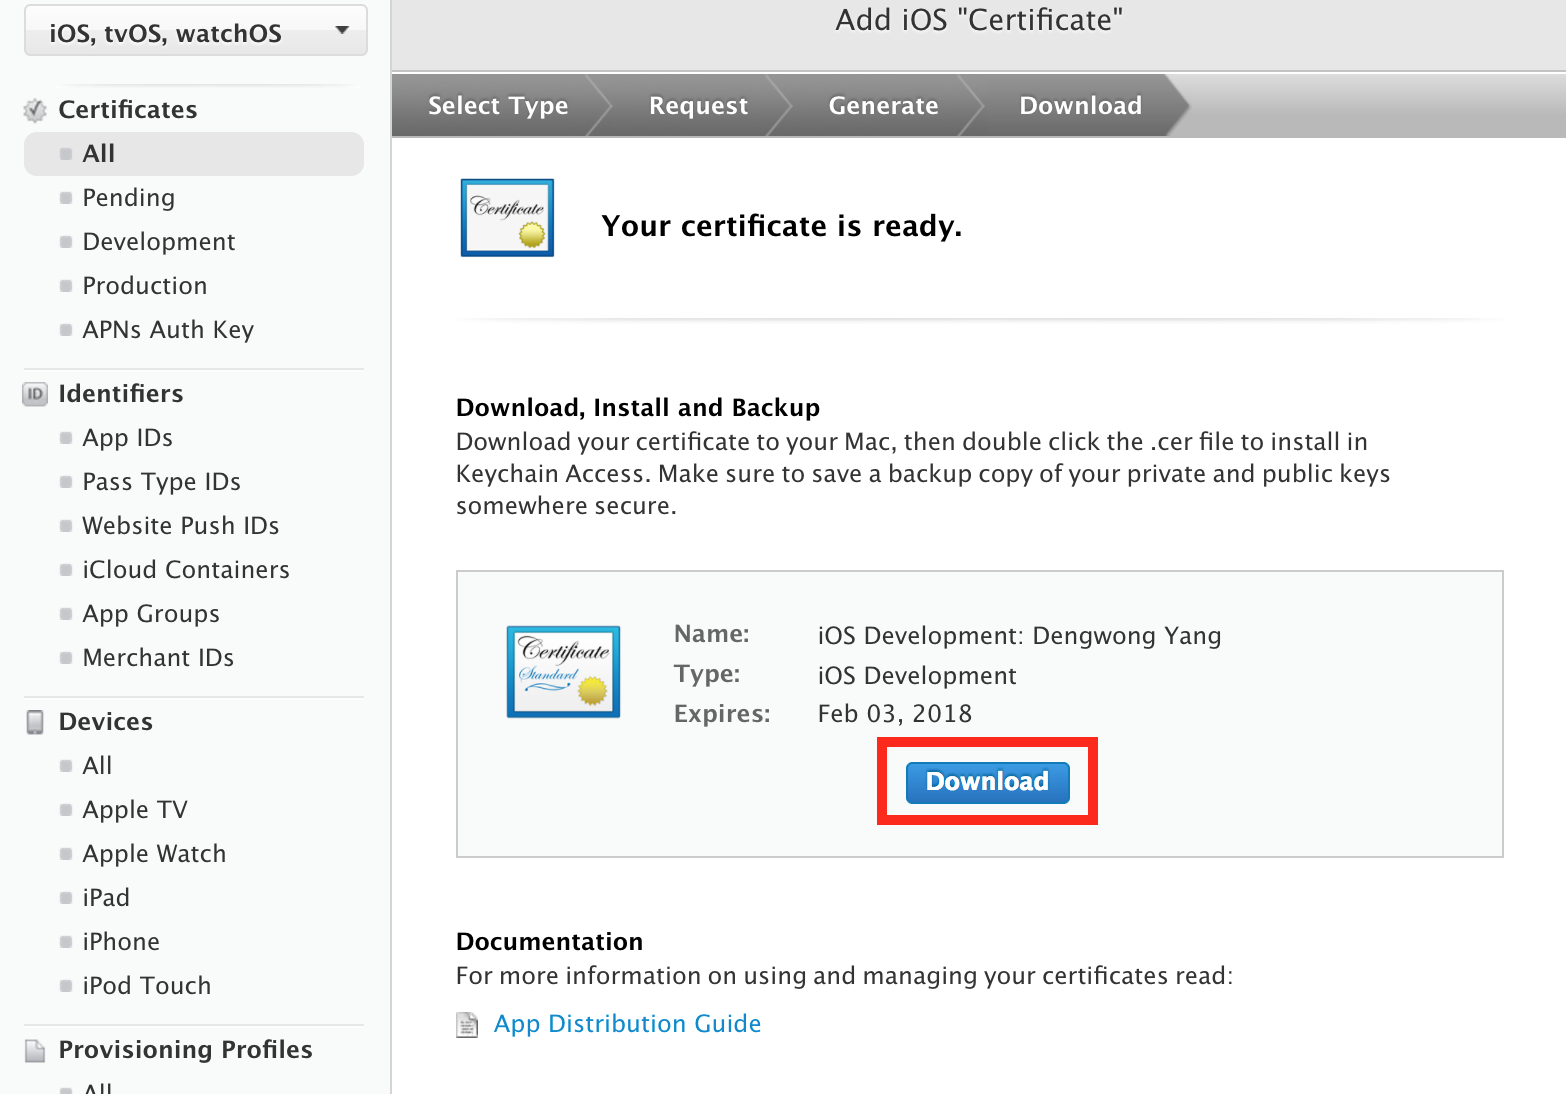Viewport: 1566px width, 1094px height.
Task: Go to the Download step tab
Action: [x=1080, y=106]
